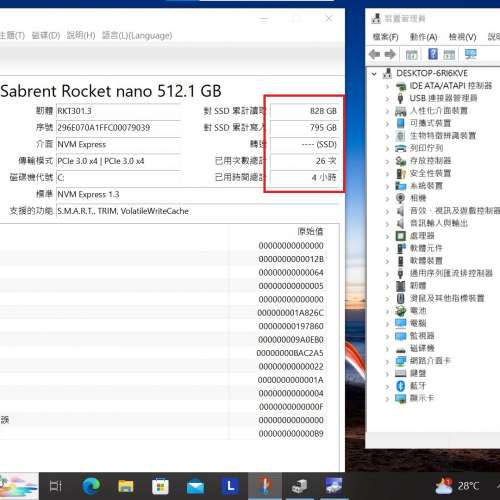Select the 相機 camera icon
Screen dimensions: 500x500
pyautogui.click(x=400, y=198)
